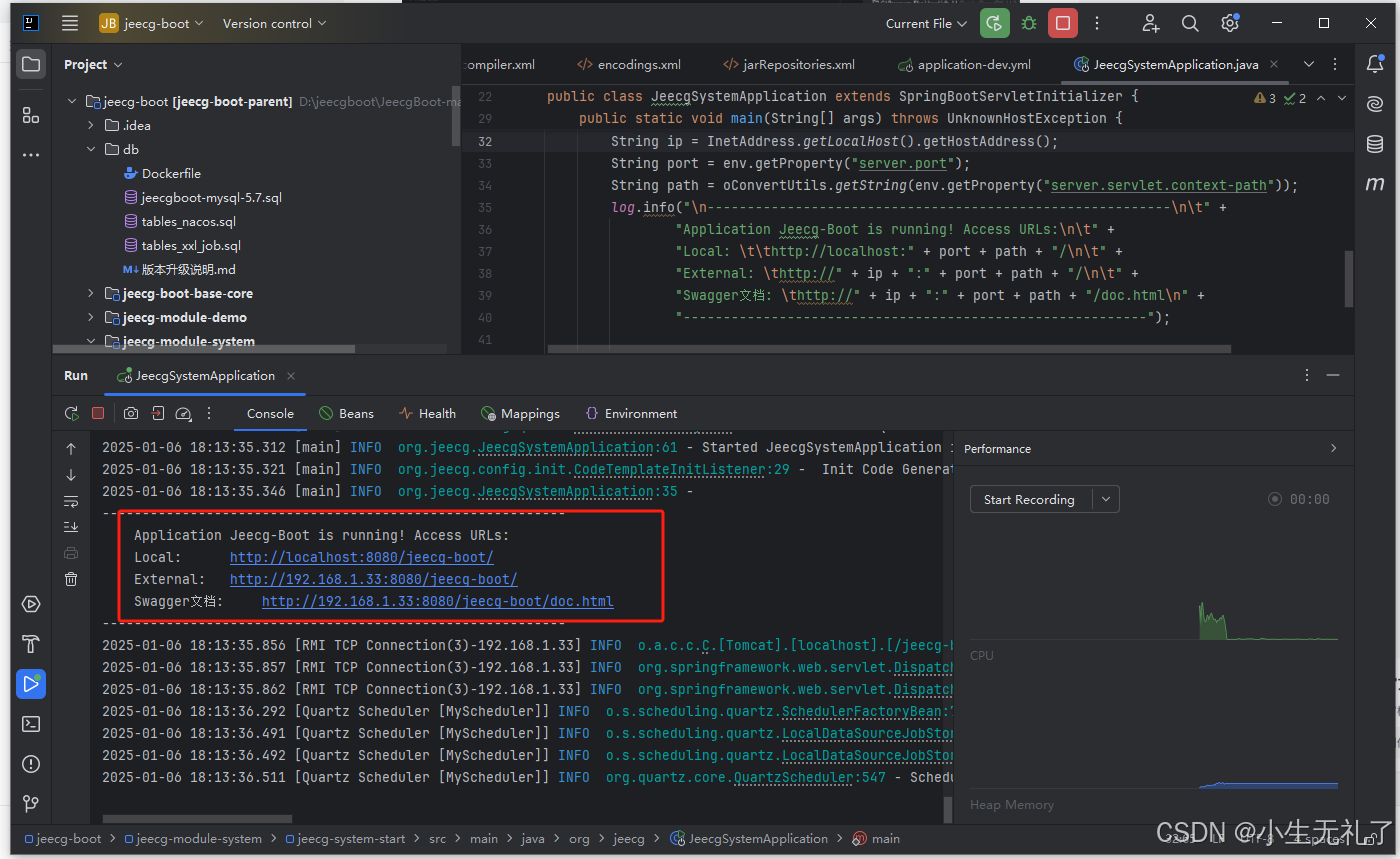Open Code With Me add-user icon
This screenshot has height=859, width=1400.
[x=1151, y=23]
